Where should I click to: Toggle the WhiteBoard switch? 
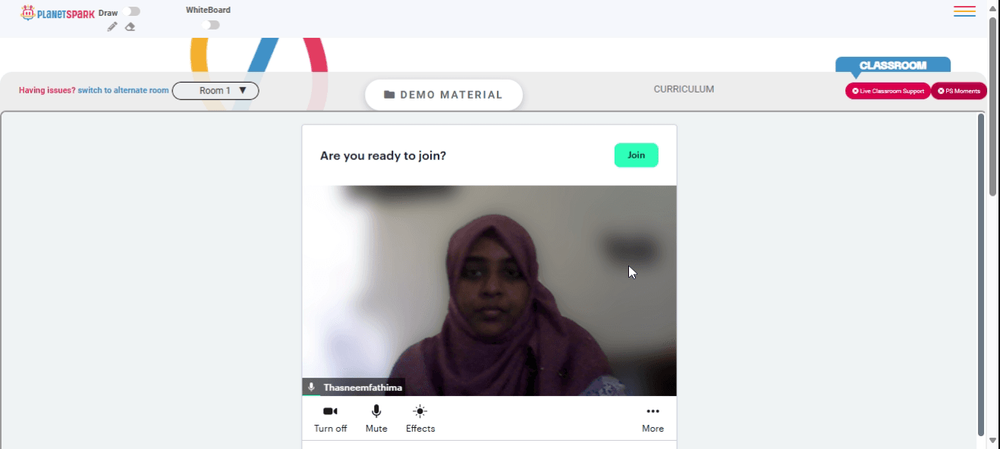click(210, 25)
